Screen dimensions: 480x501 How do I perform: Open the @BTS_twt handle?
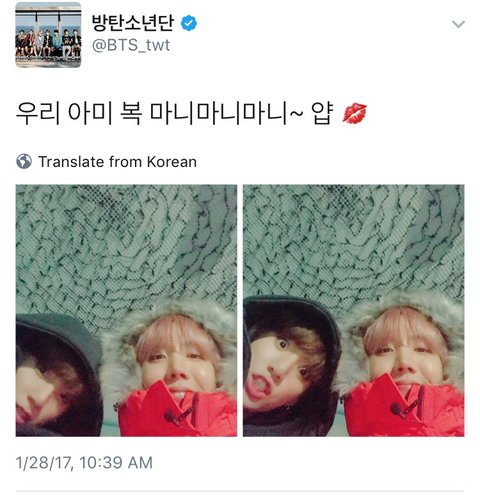(131, 45)
